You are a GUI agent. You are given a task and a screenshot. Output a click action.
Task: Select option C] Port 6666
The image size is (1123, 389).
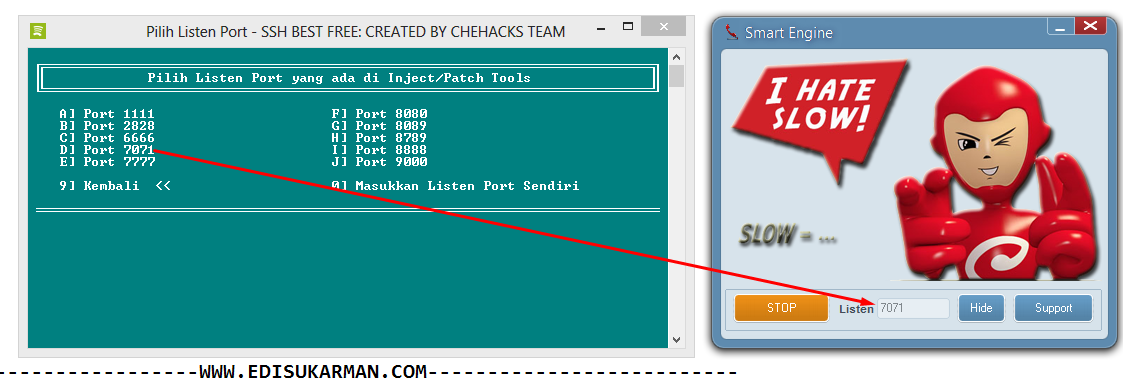point(107,138)
